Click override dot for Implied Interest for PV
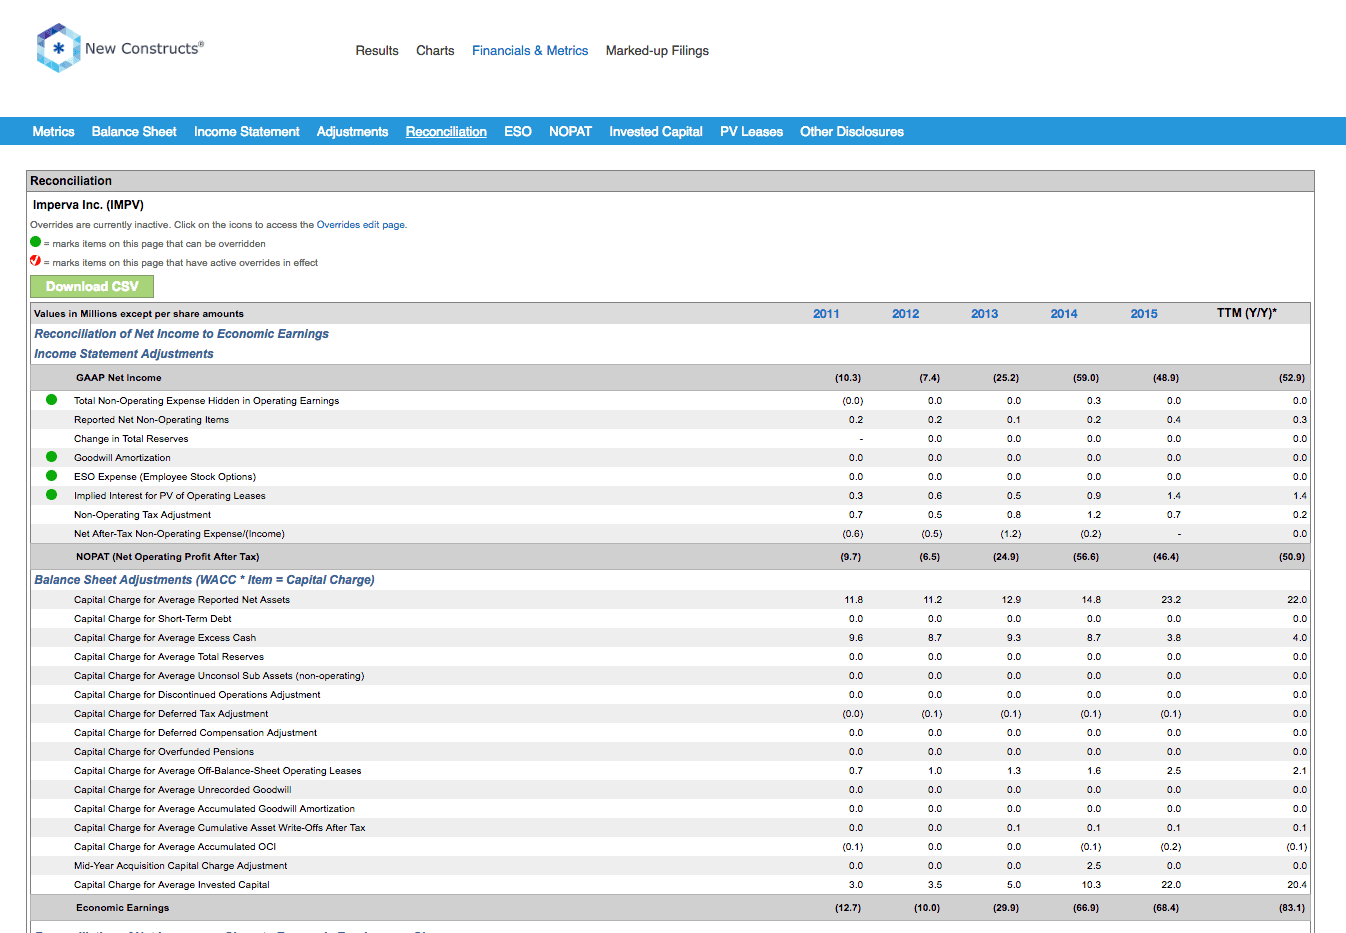The width and height of the screenshot is (1346, 933). point(51,495)
